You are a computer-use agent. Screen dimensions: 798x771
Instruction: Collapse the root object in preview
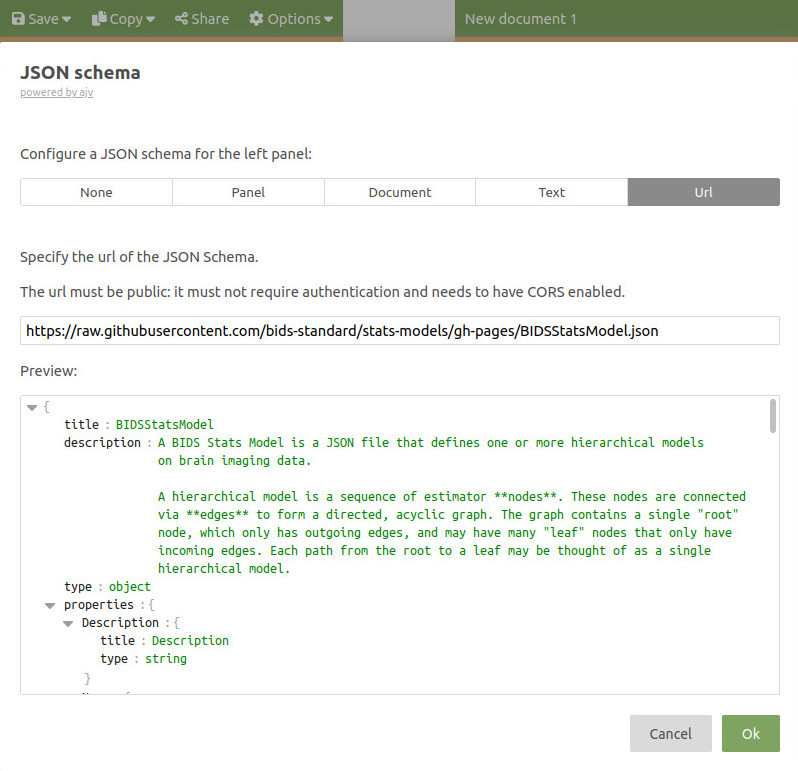tap(32, 407)
